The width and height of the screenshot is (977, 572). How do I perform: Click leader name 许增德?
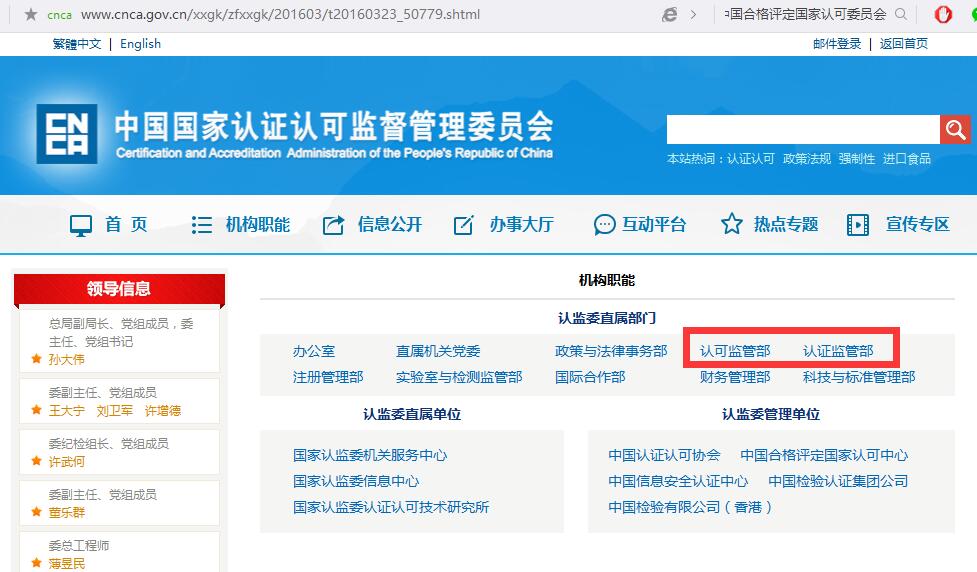[163, 411]
